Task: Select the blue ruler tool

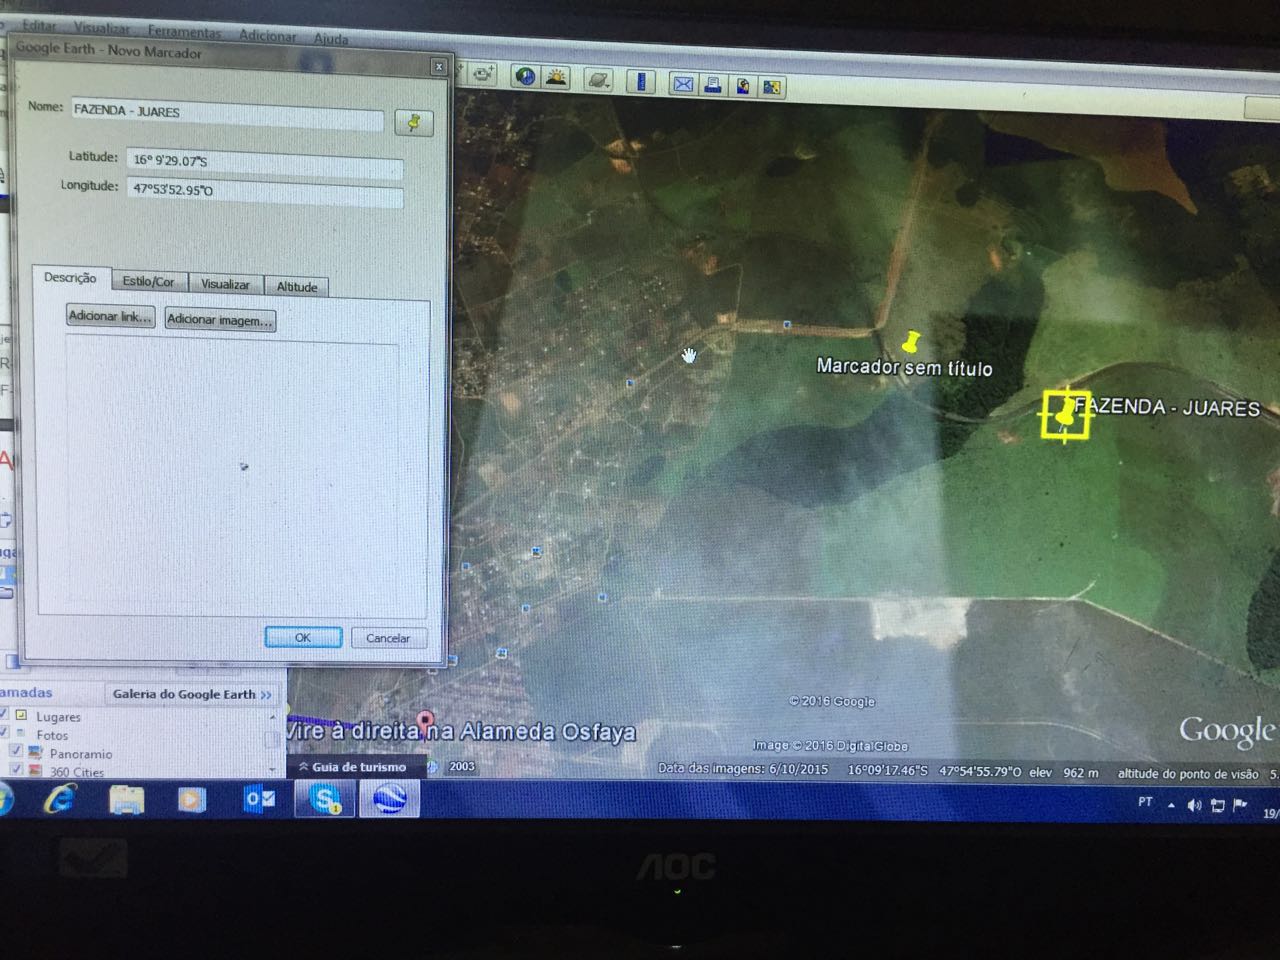Action: pos(641,81)
